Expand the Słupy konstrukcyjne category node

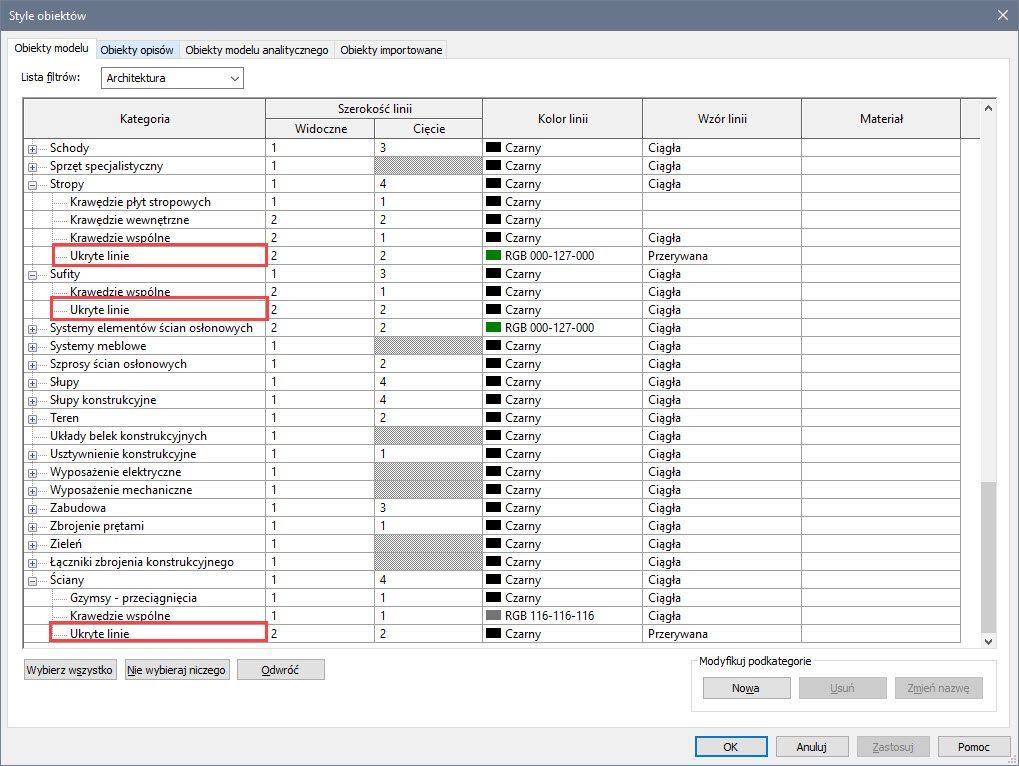(x=33, y=401)
